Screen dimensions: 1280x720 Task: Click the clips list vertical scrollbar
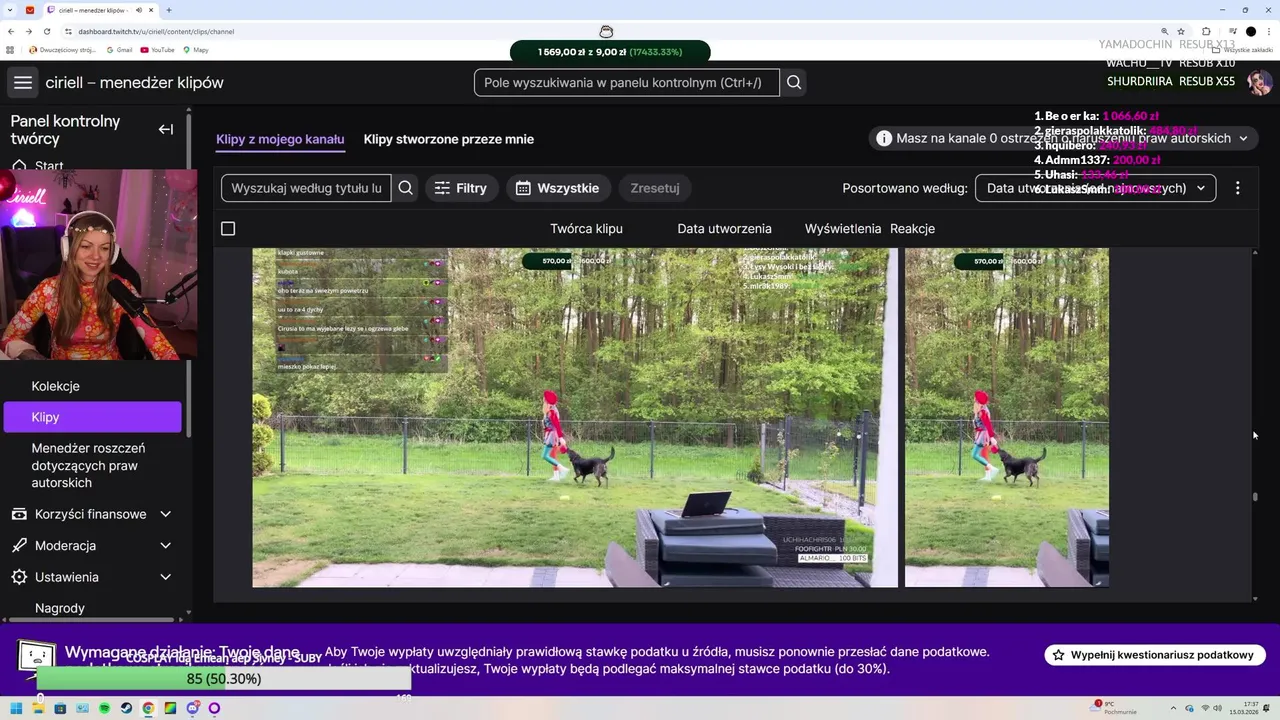[1255, 496]
